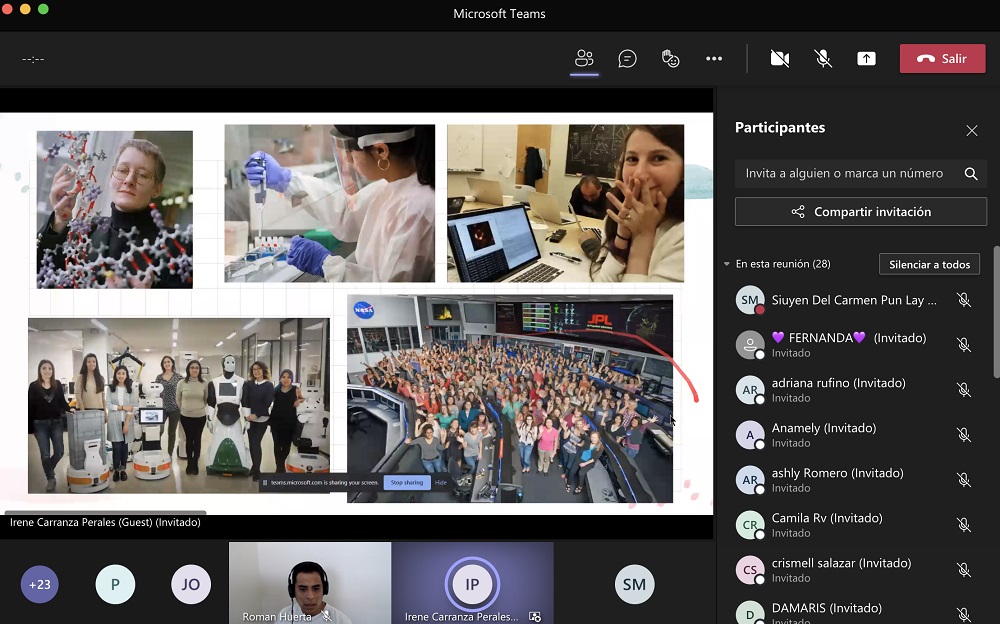
Task: Select Anamely's A avatar
Action: [x=750, y=435]
